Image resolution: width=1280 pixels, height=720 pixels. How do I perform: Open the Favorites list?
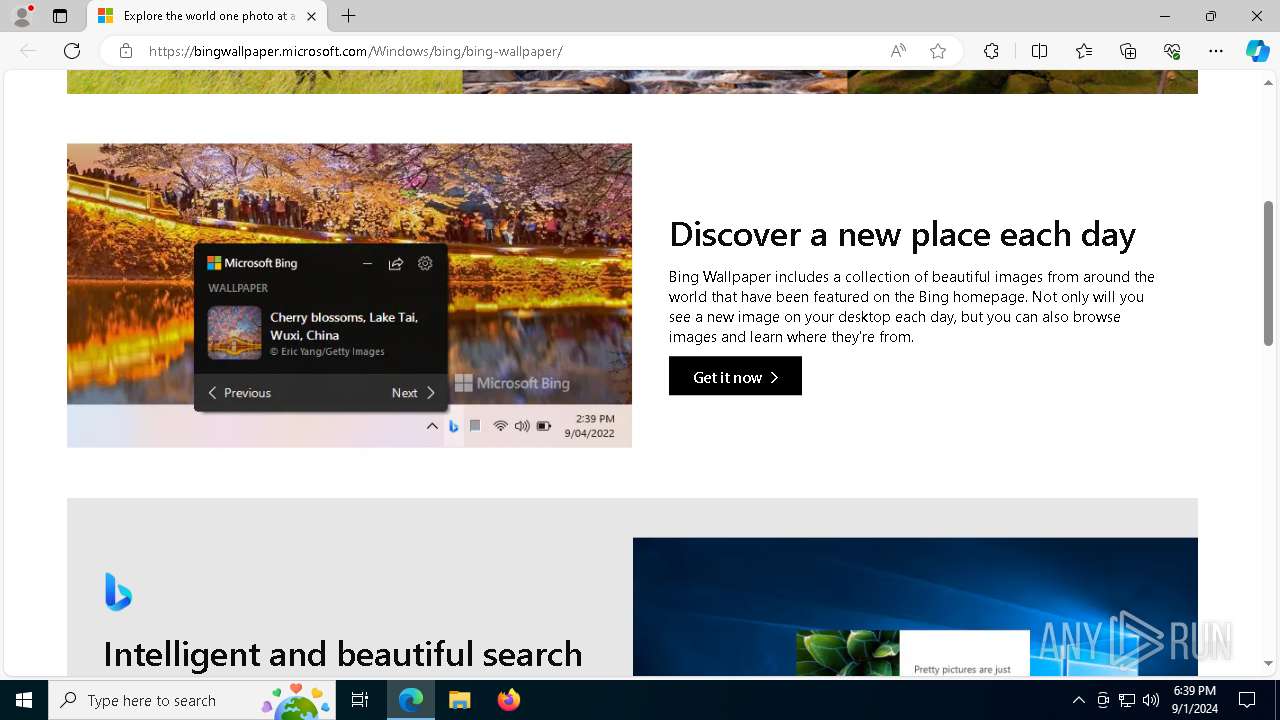coord(1084,51)
